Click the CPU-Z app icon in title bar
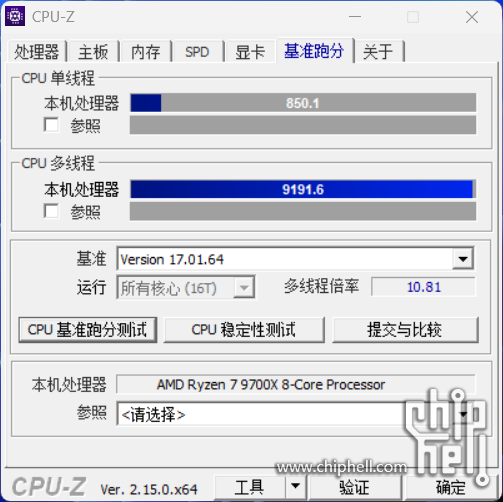The height and width of the screenshot is (502, 503). pos(15,16)
